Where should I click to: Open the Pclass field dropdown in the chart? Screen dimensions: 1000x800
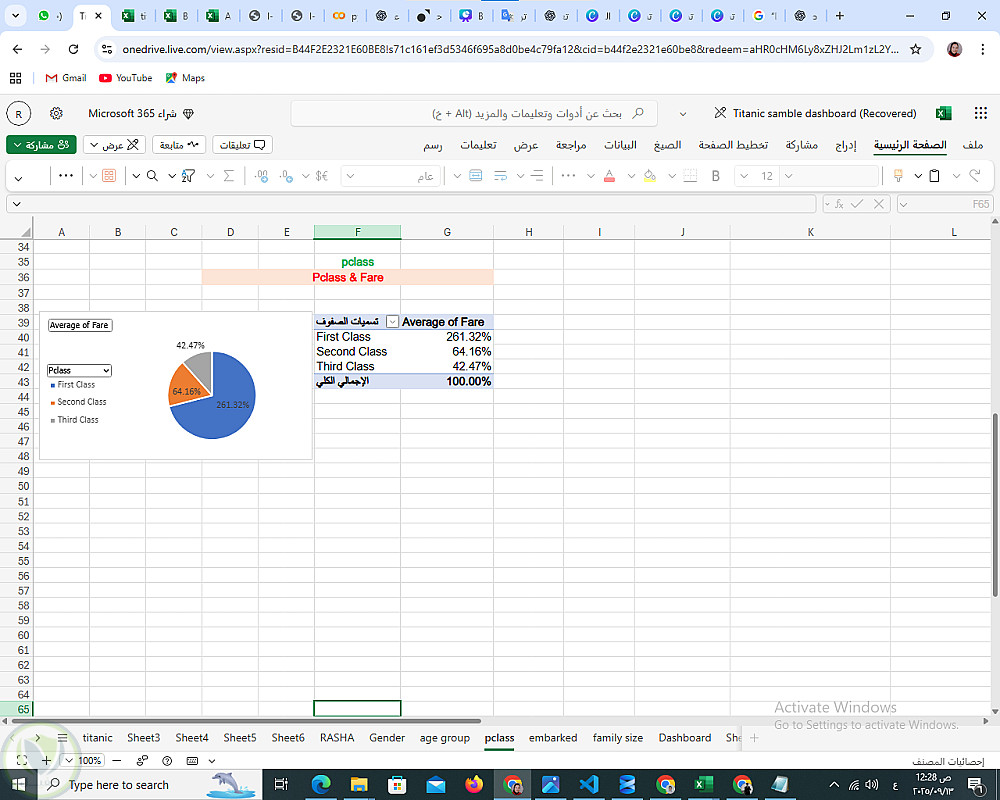click(107, 371)
